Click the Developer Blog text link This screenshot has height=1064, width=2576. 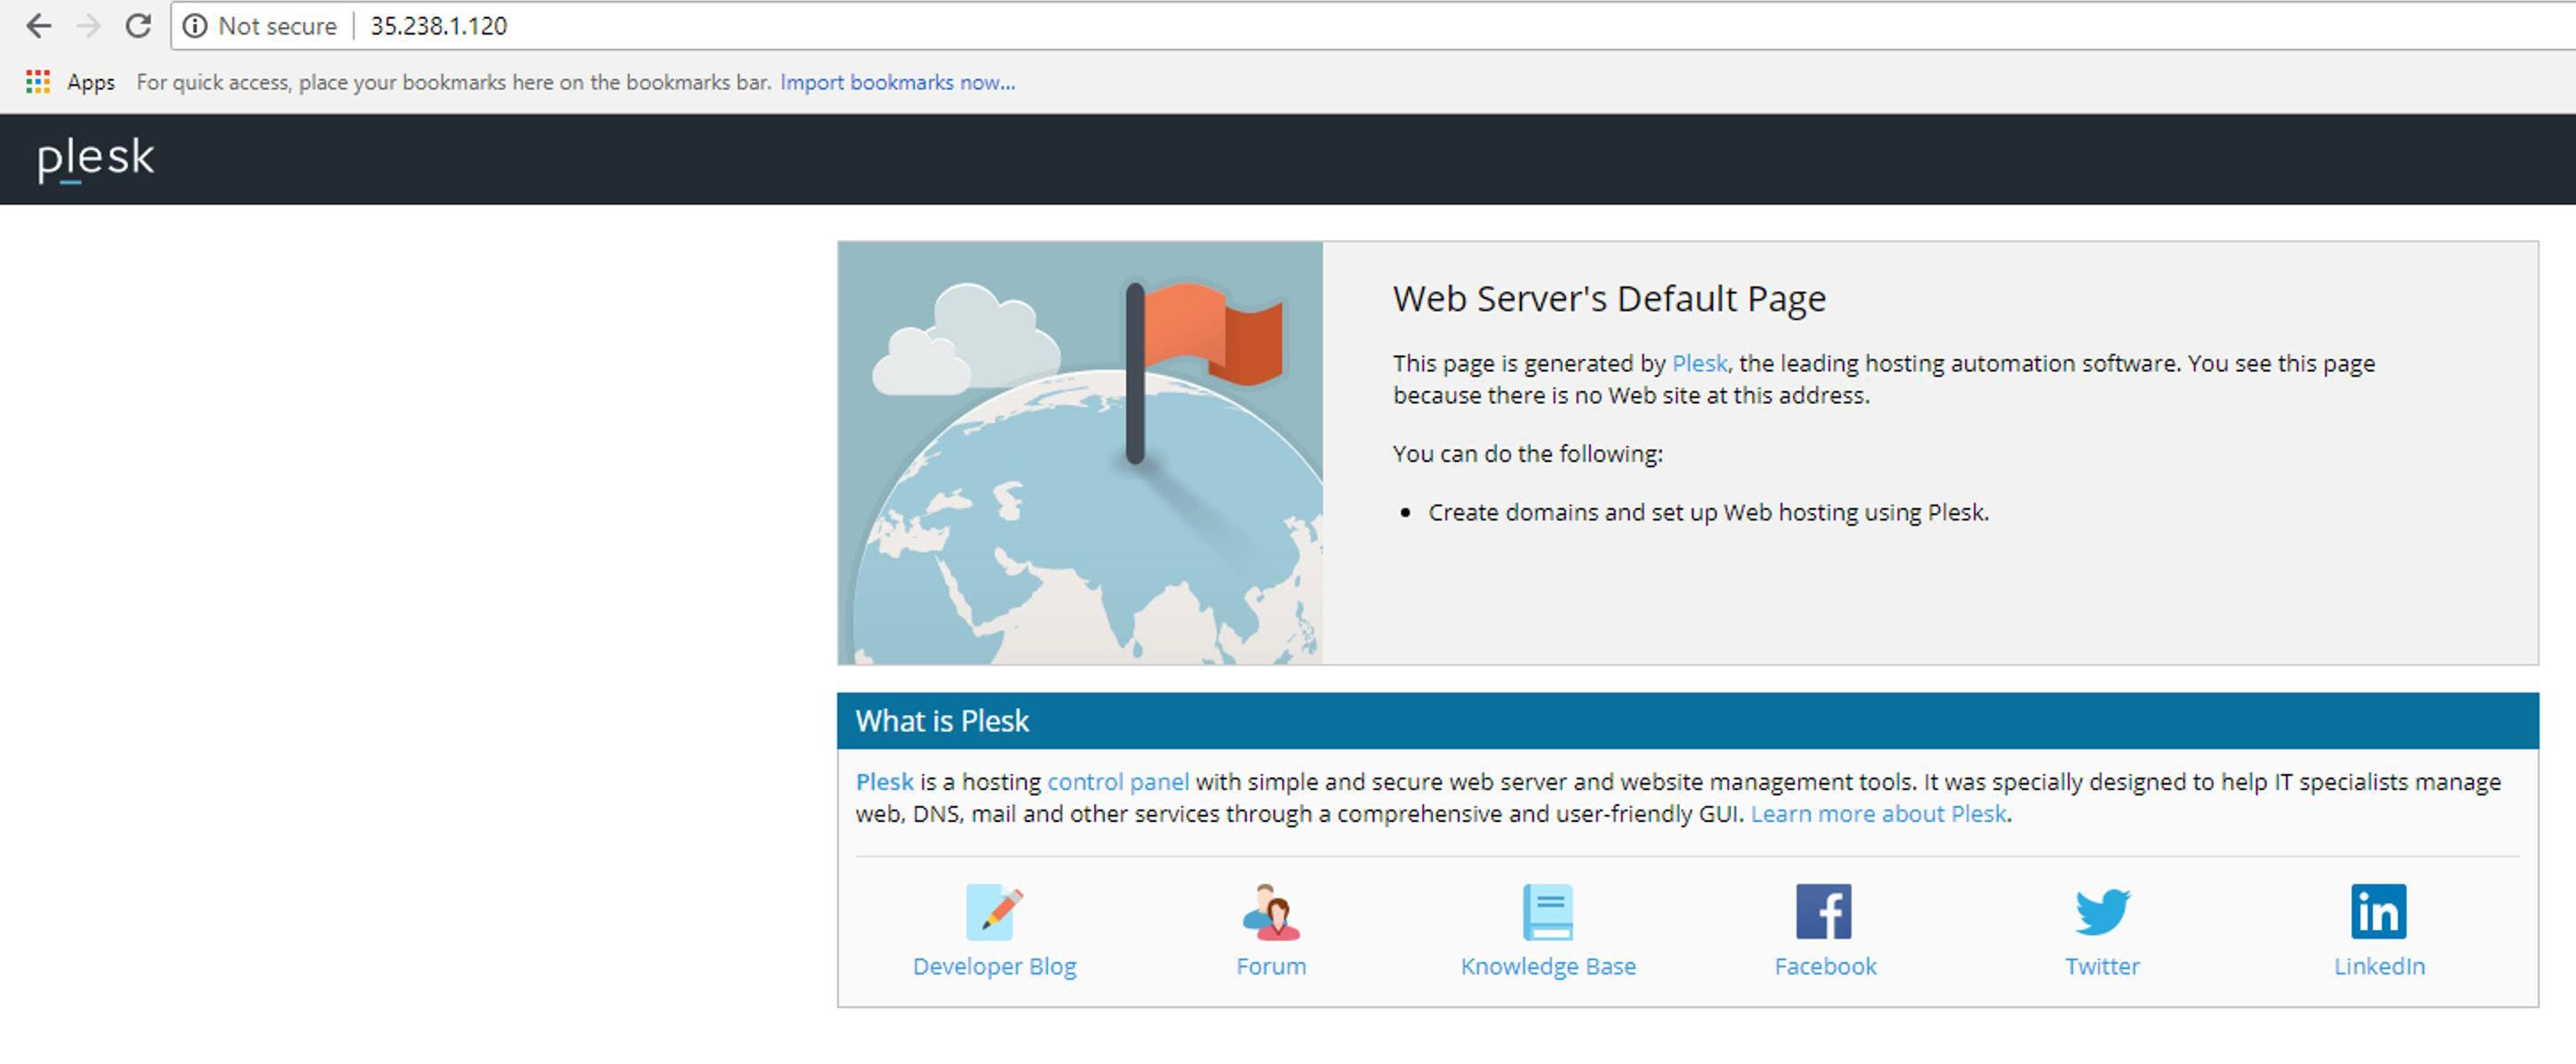pos(994,967)
